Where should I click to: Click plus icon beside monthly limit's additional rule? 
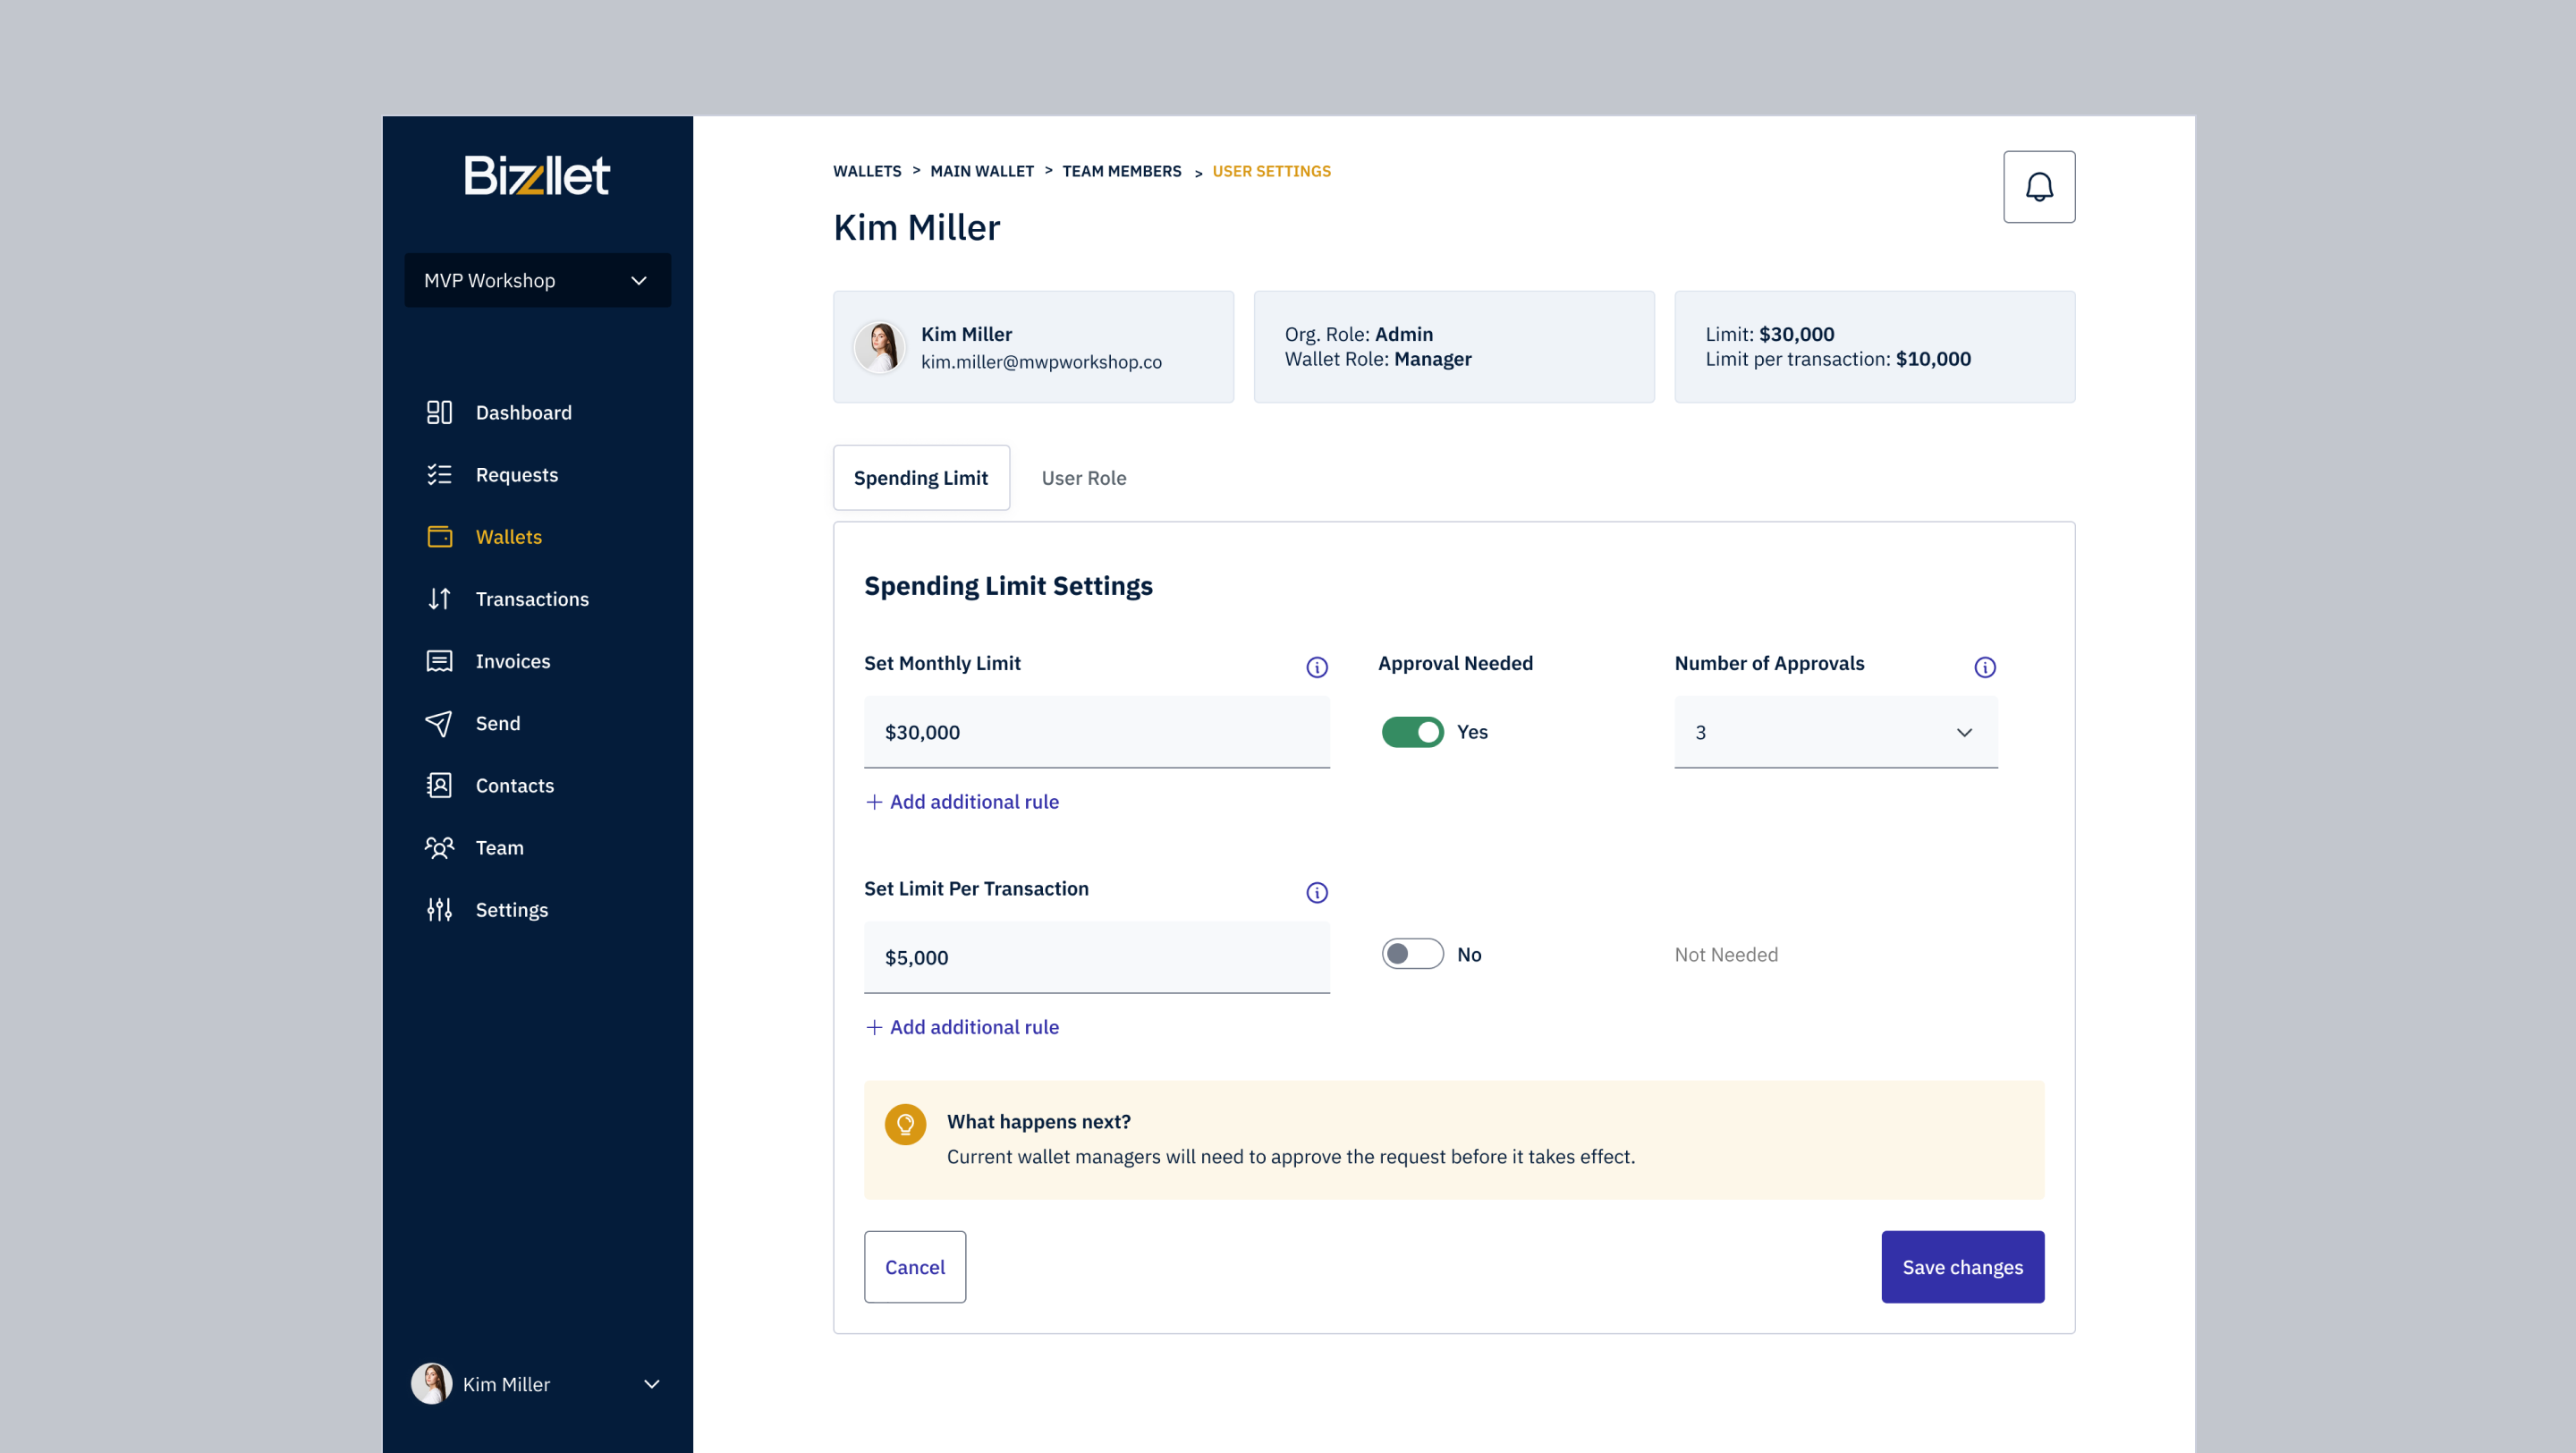pyautogui.click(x=874, y=802)
